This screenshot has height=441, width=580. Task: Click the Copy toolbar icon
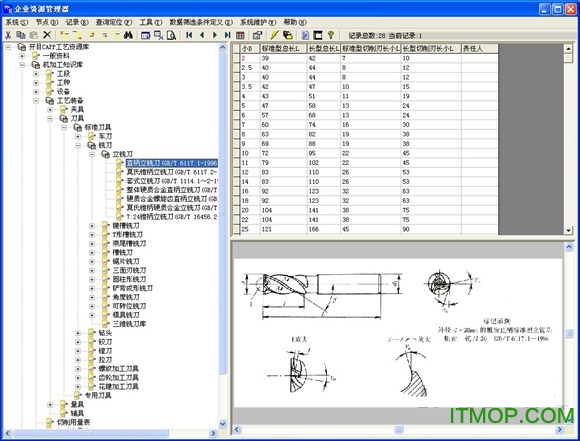coord(21,35)
